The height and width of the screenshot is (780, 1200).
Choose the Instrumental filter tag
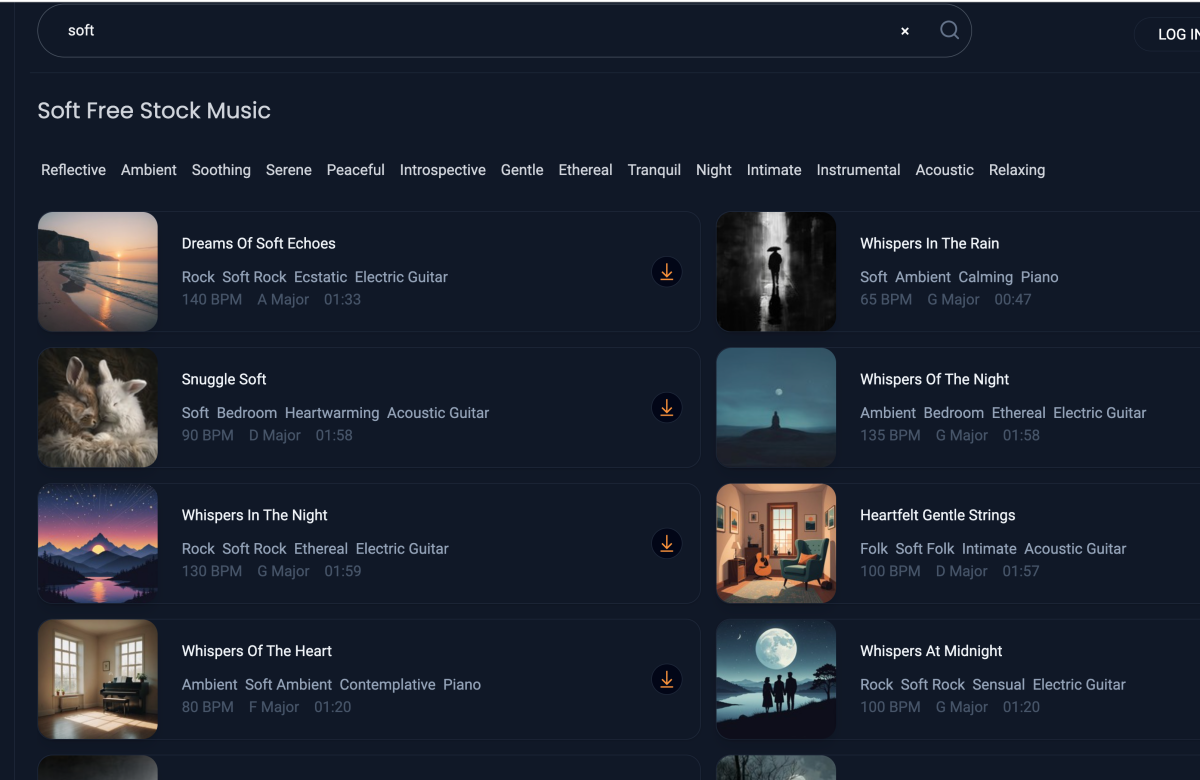(859, 170)
